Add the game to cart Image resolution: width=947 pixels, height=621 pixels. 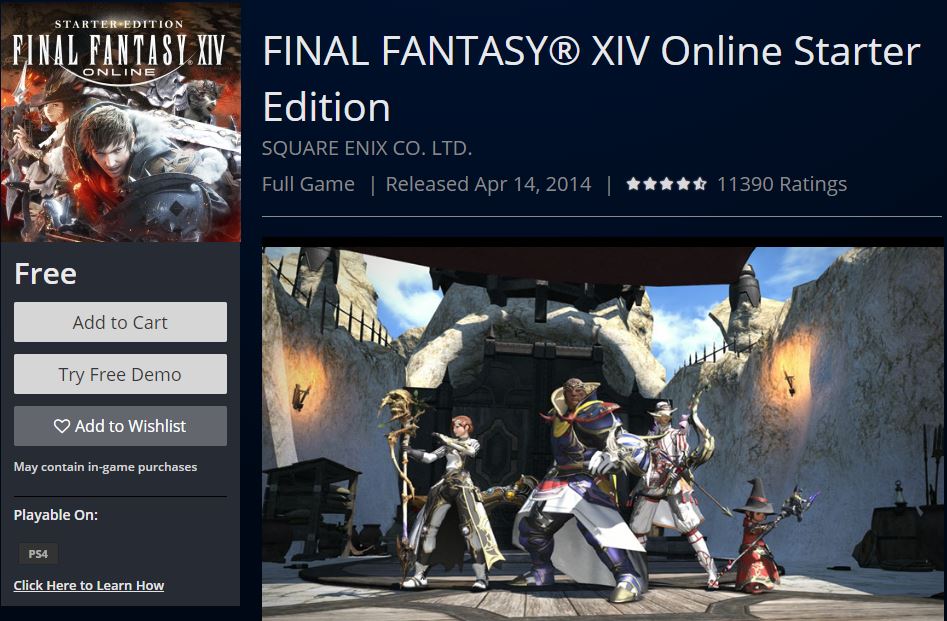120,322
